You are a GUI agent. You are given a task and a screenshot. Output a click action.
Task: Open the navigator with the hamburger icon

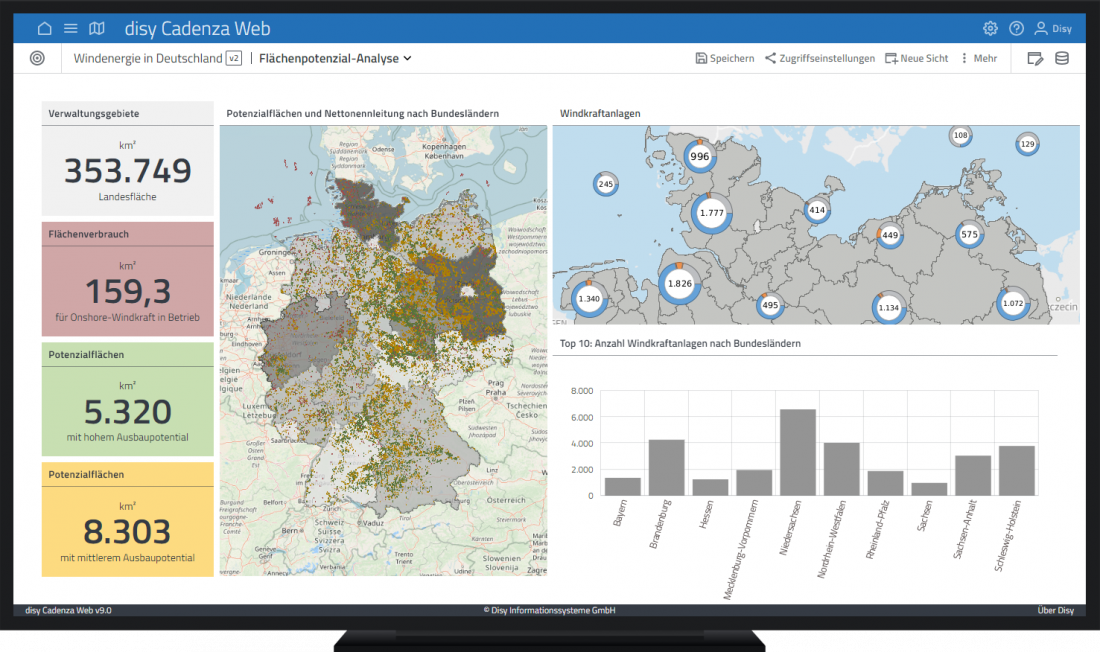click(70, 28)
